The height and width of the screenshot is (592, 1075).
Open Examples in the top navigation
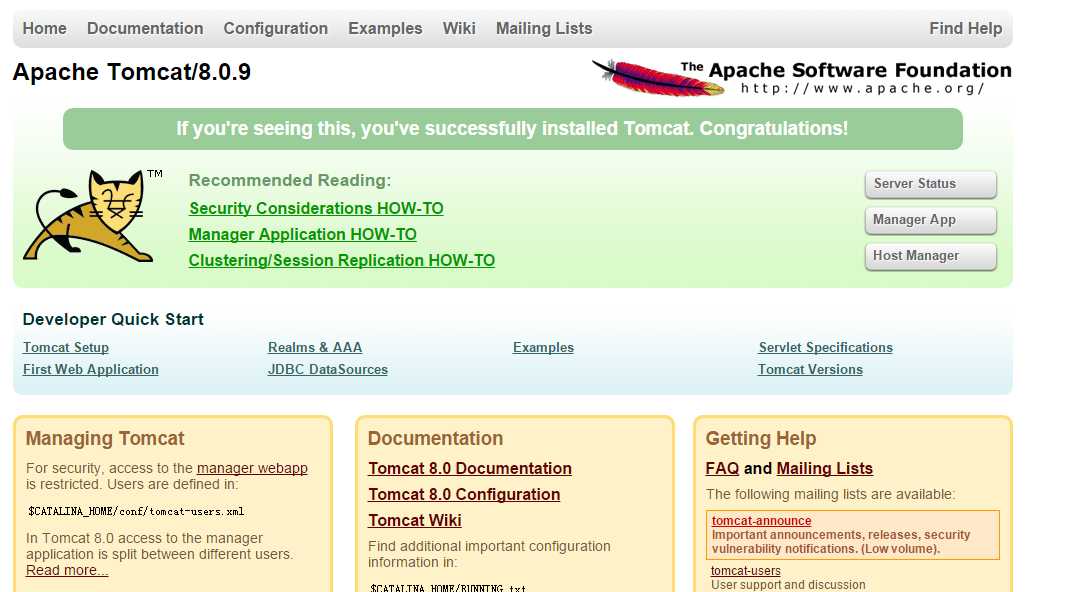[385, 29]
